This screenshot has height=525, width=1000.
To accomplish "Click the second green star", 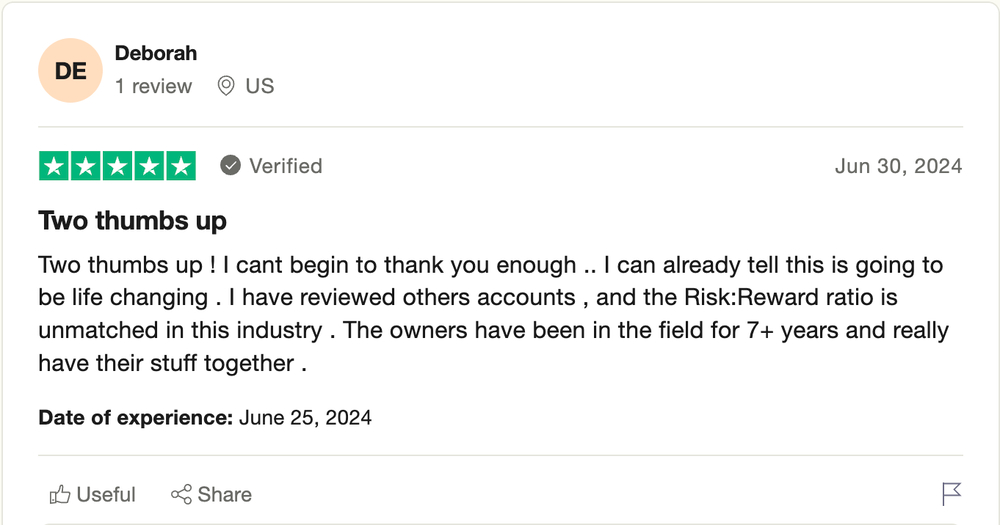I will (86, 166).
